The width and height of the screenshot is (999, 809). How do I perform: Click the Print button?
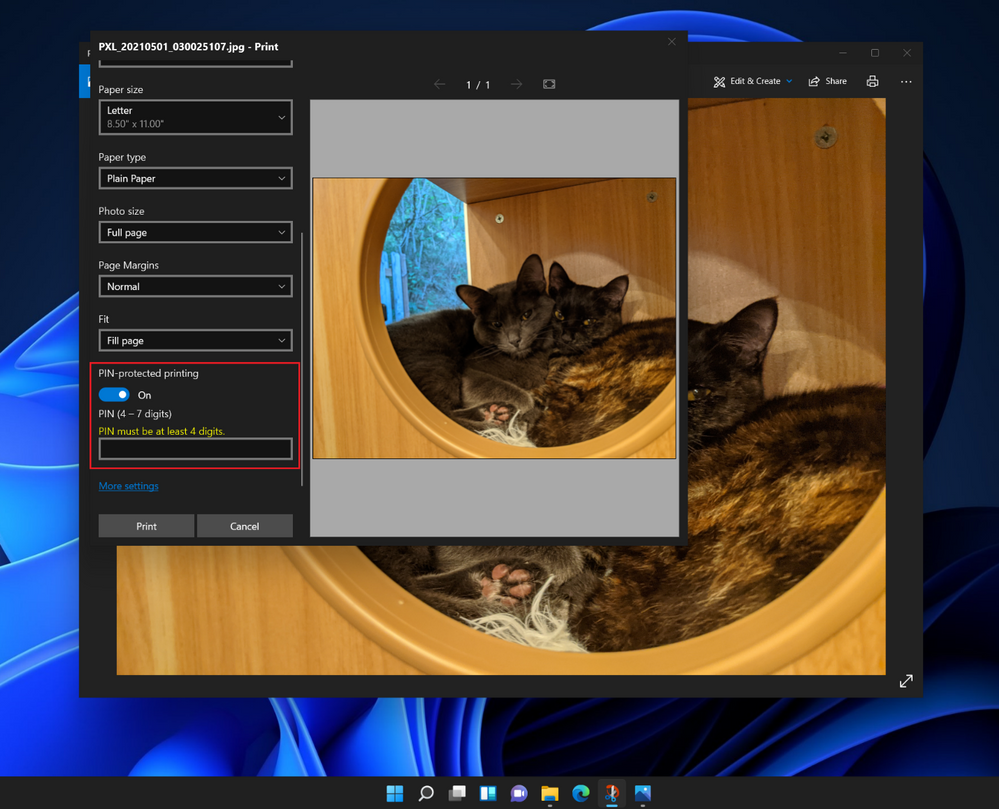(x=146, y=525)
